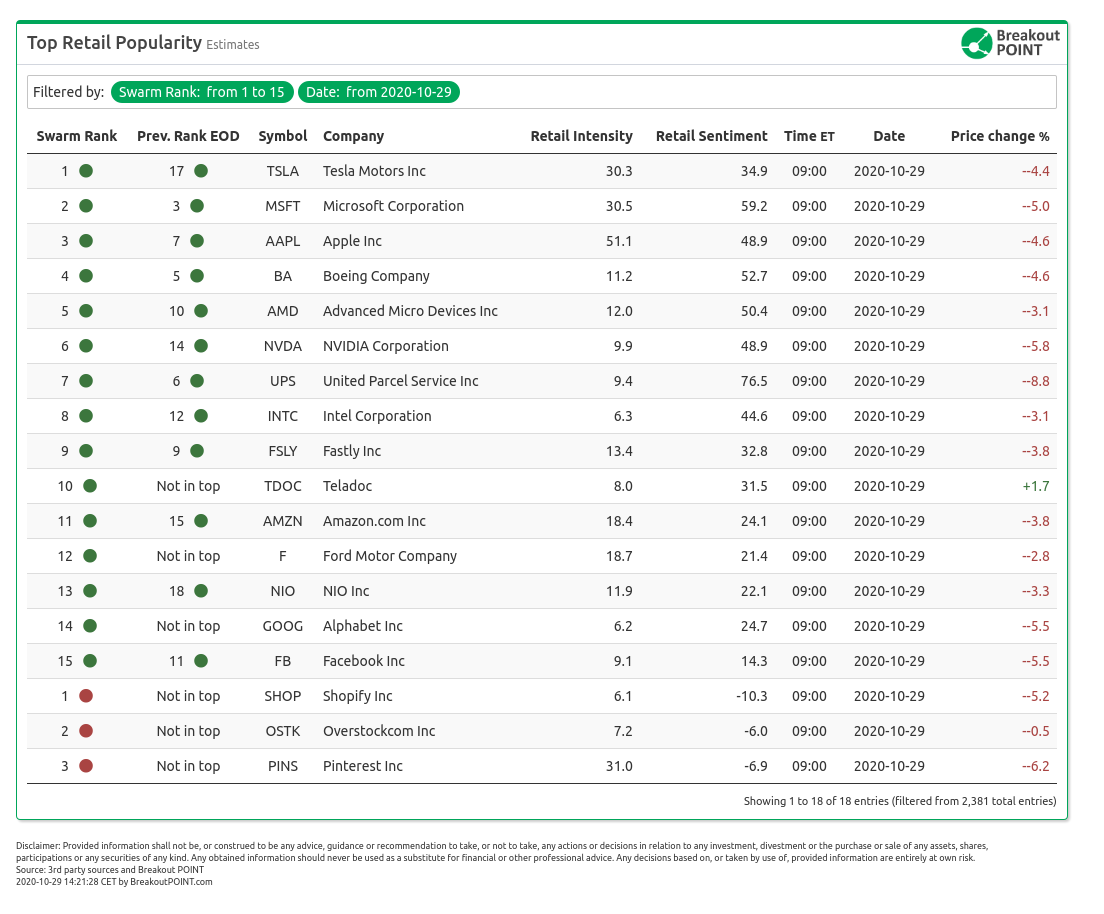
Task: Sort table by Price change % header
Action: click(999, 136)
